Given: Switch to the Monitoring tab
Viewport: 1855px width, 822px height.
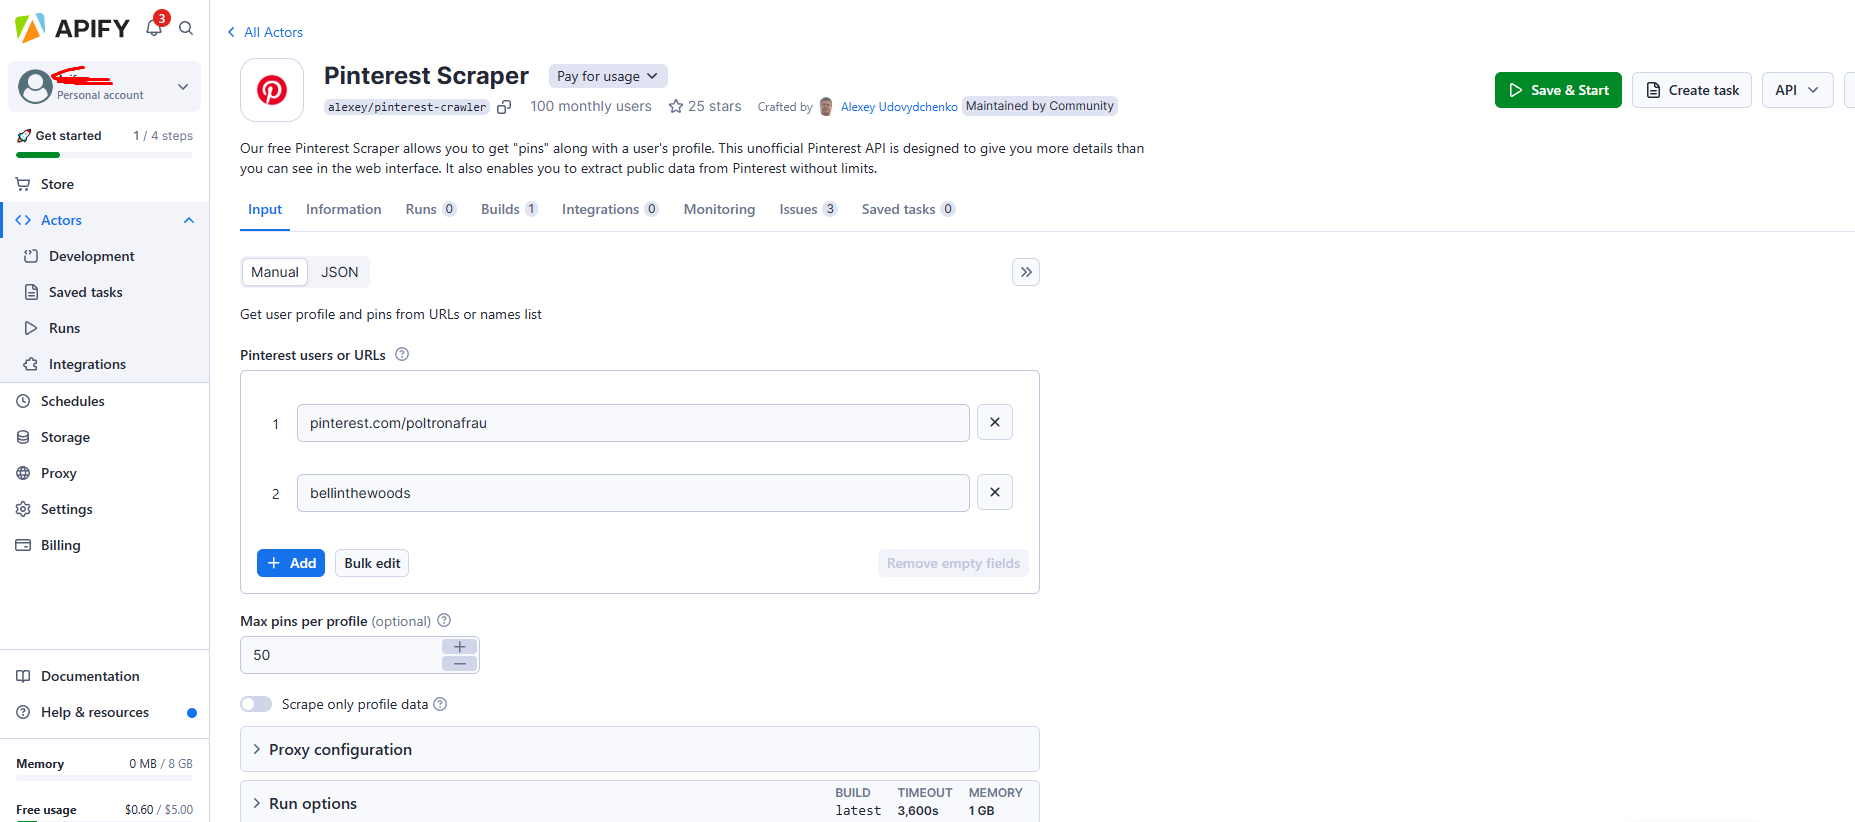Looking at the screenshot, I should pos(719,209).
